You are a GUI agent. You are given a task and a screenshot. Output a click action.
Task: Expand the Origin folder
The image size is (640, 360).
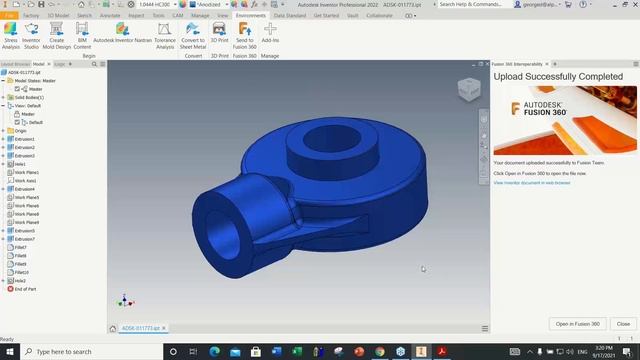pos(3,131)
